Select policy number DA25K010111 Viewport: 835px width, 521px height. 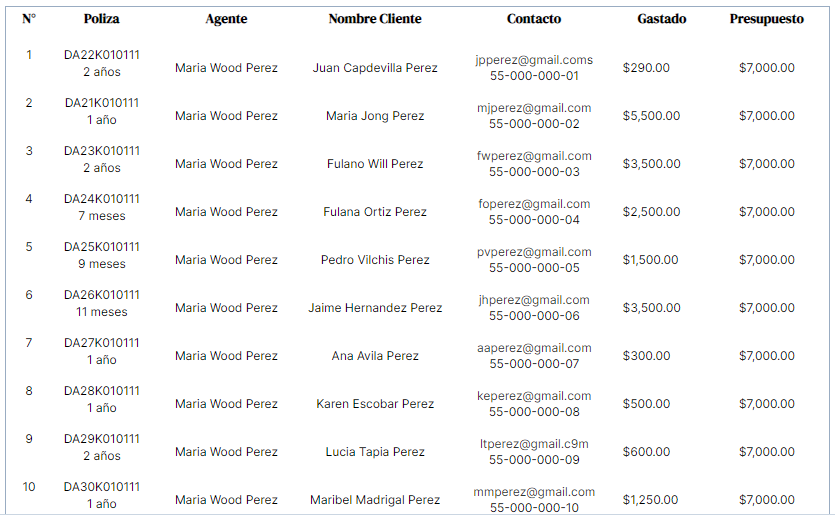[x=102, y=247]
